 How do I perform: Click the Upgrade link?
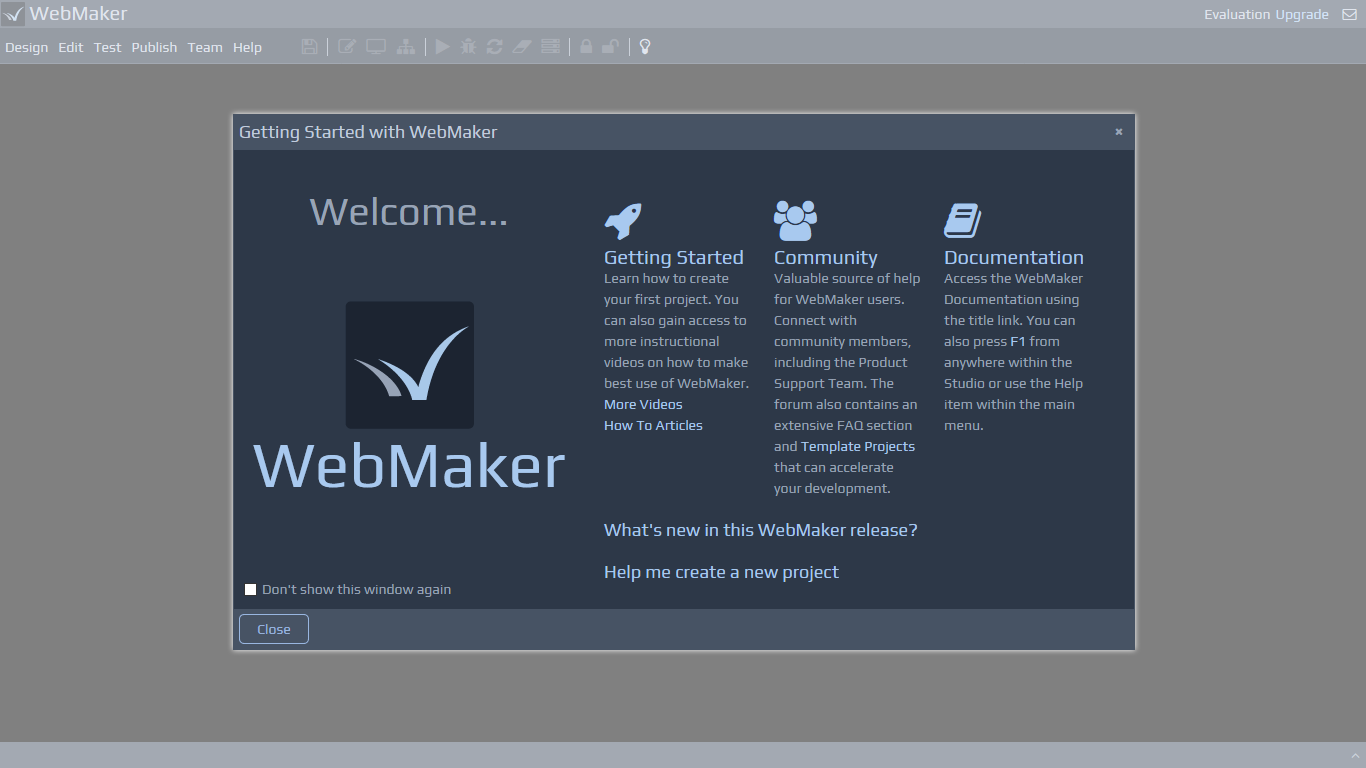coord(1302,14)
